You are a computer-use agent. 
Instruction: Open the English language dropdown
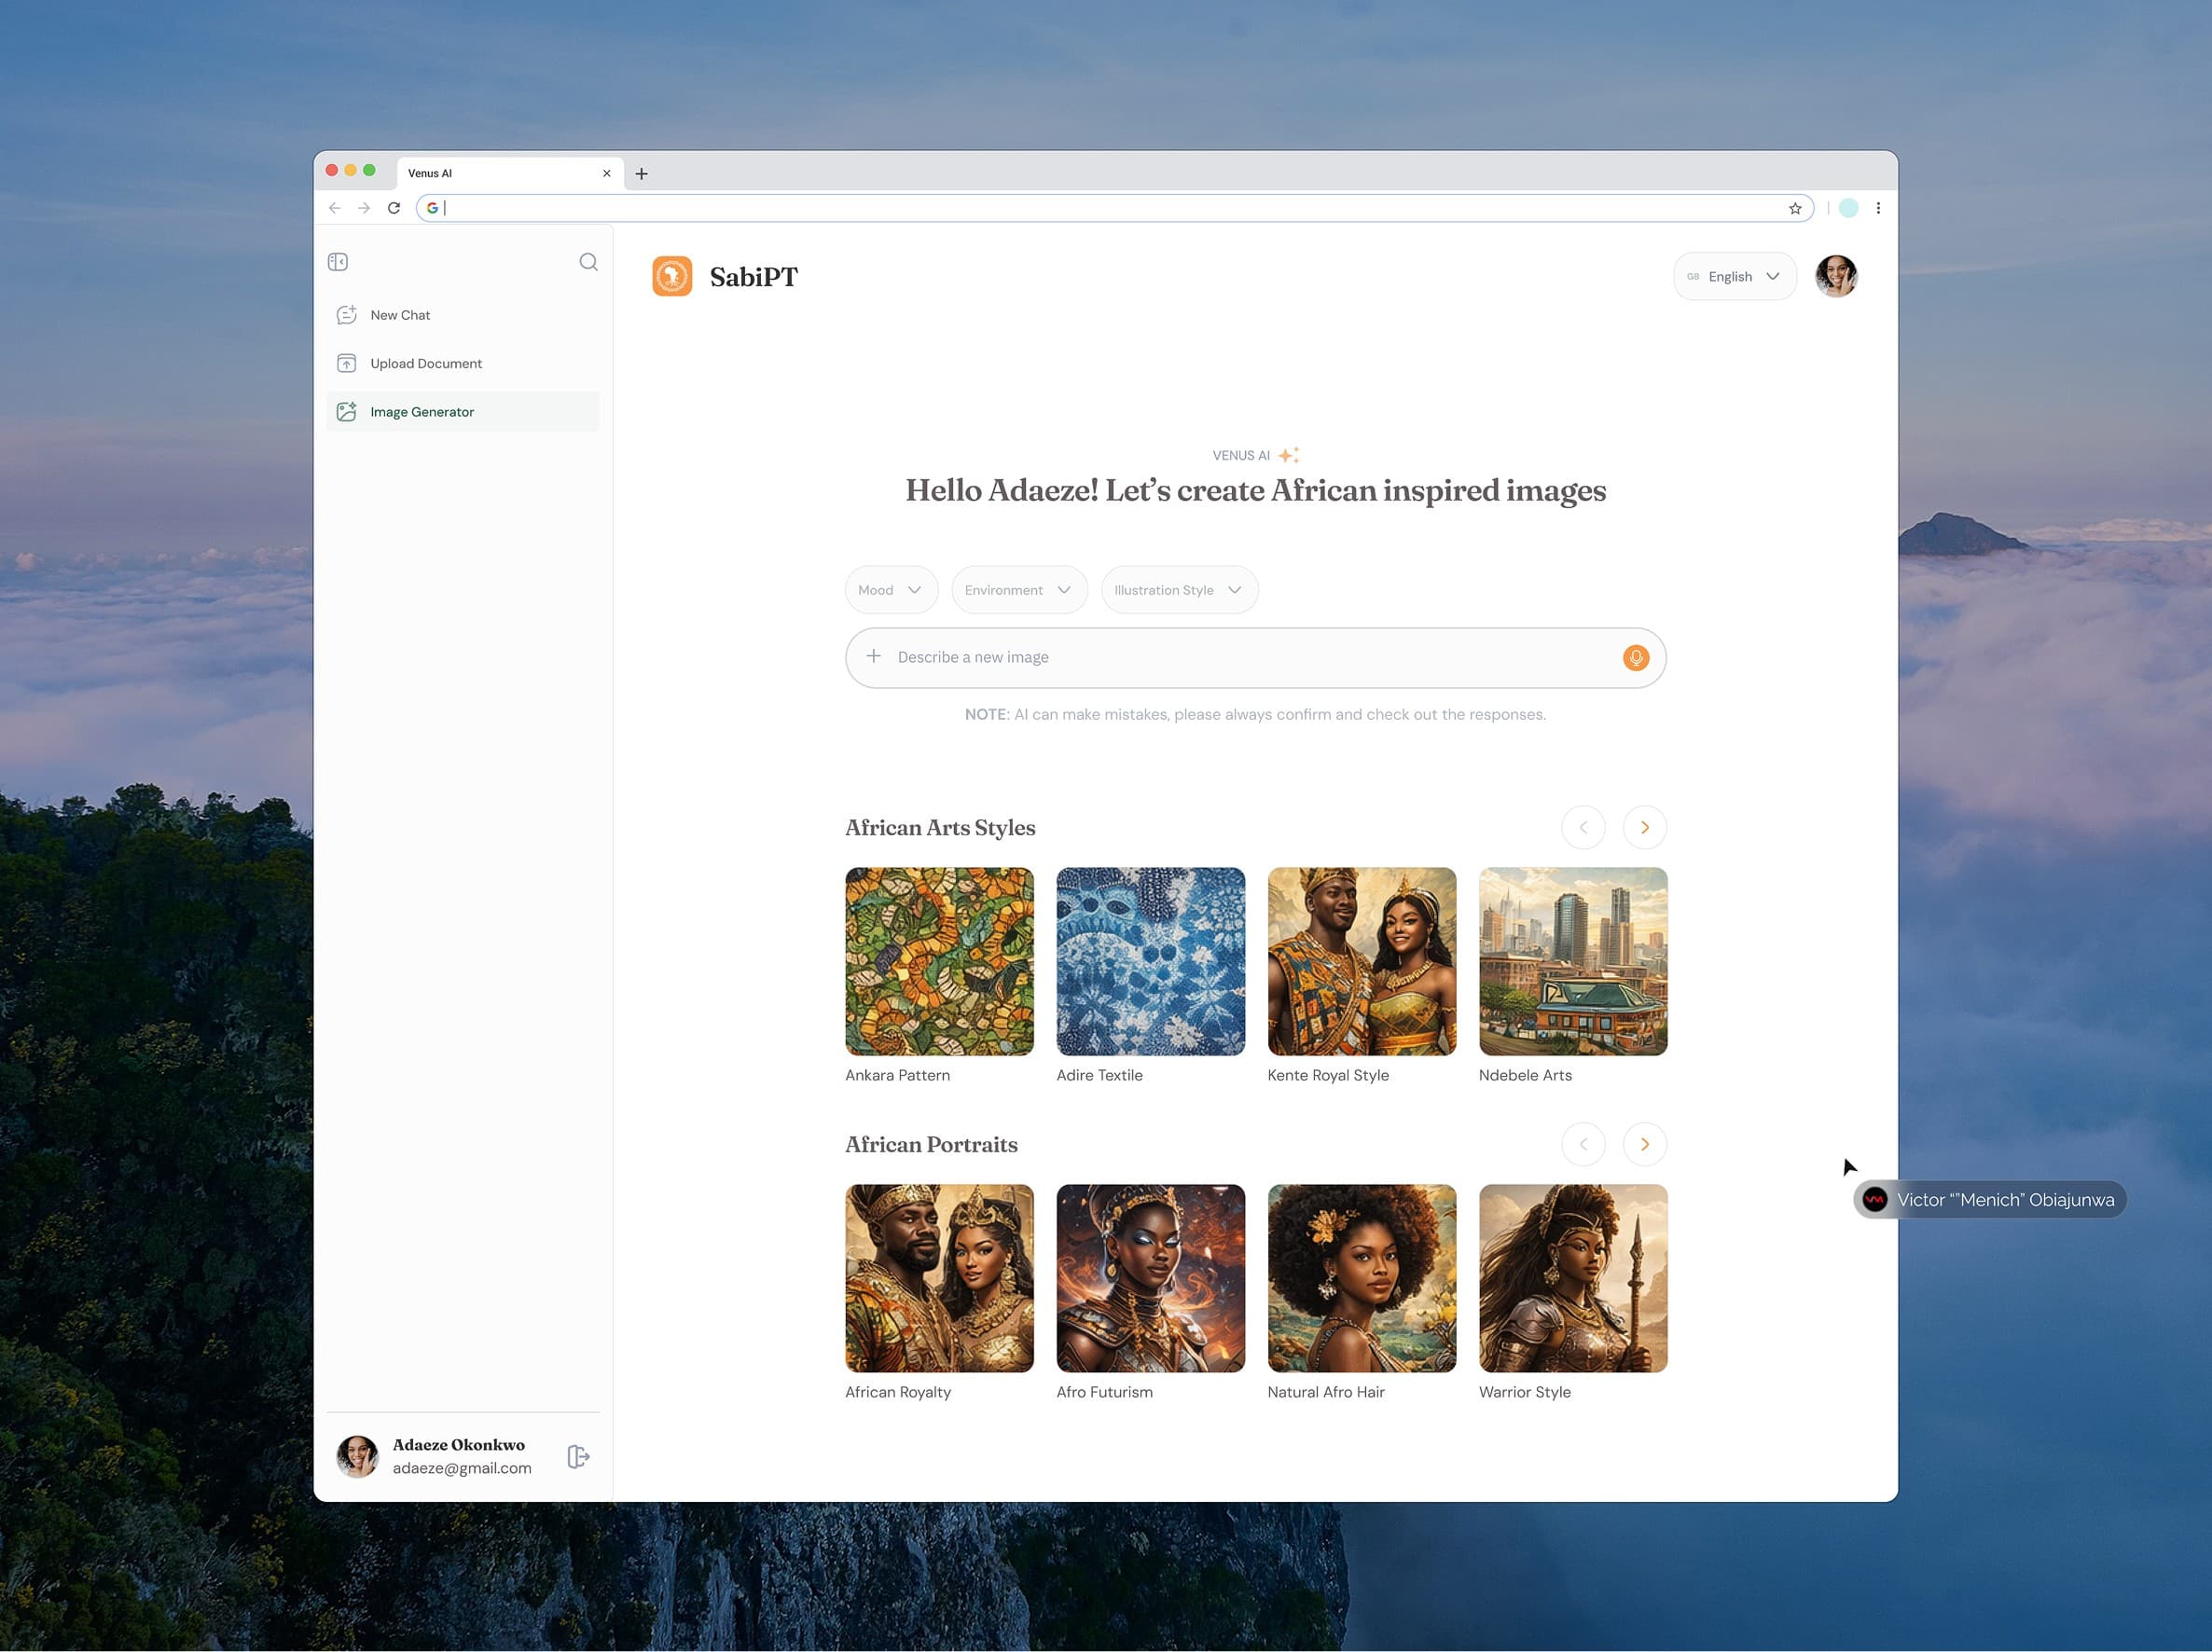click(1735, 276)
